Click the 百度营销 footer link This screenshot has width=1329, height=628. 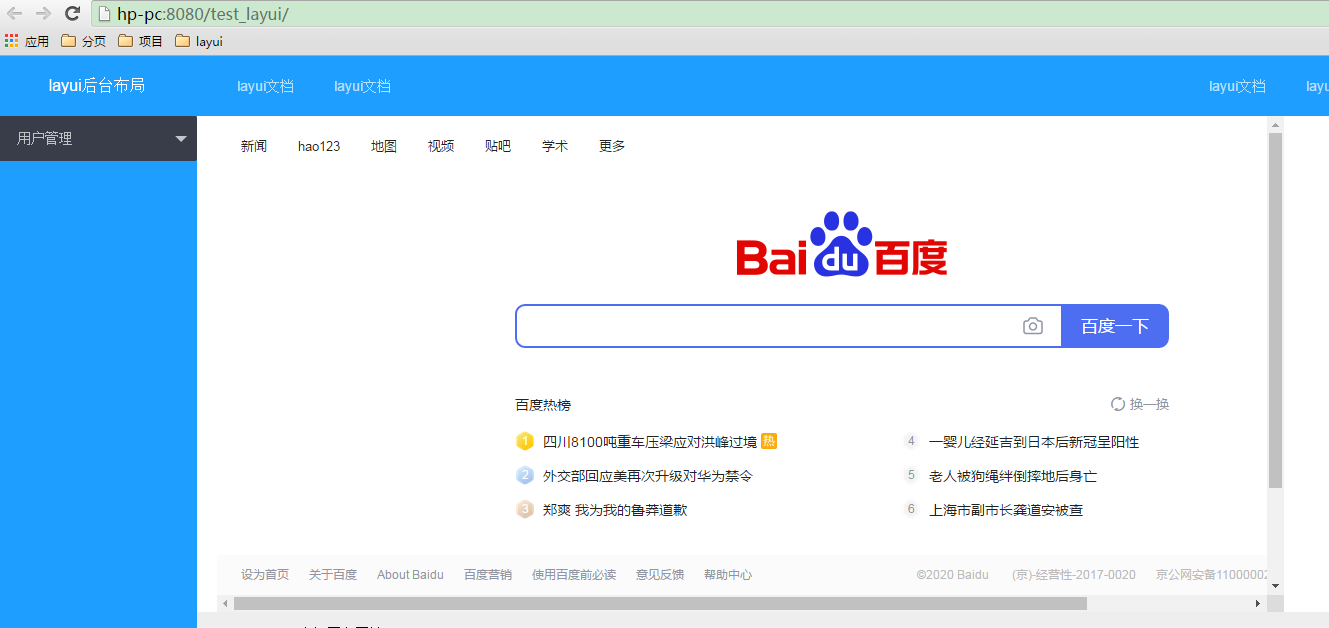[488, 575]
